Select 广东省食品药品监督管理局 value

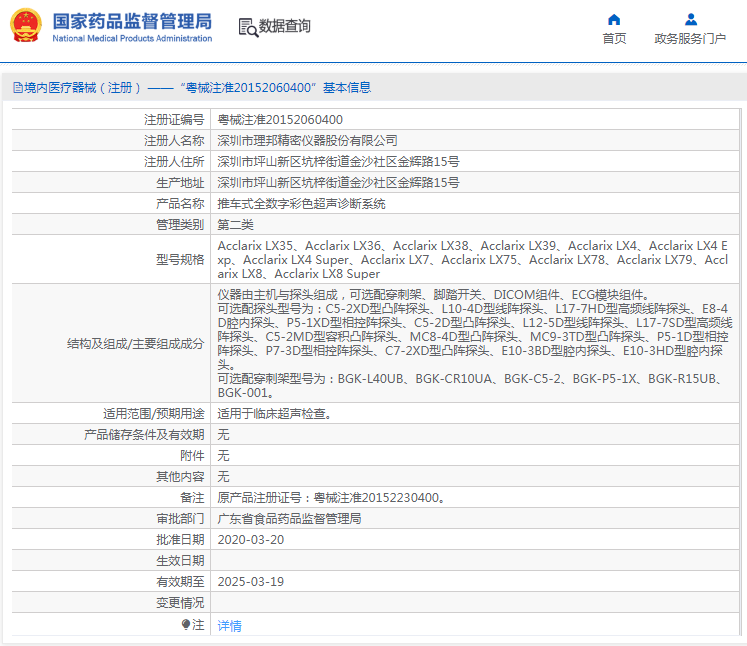[x=289, y=518]
